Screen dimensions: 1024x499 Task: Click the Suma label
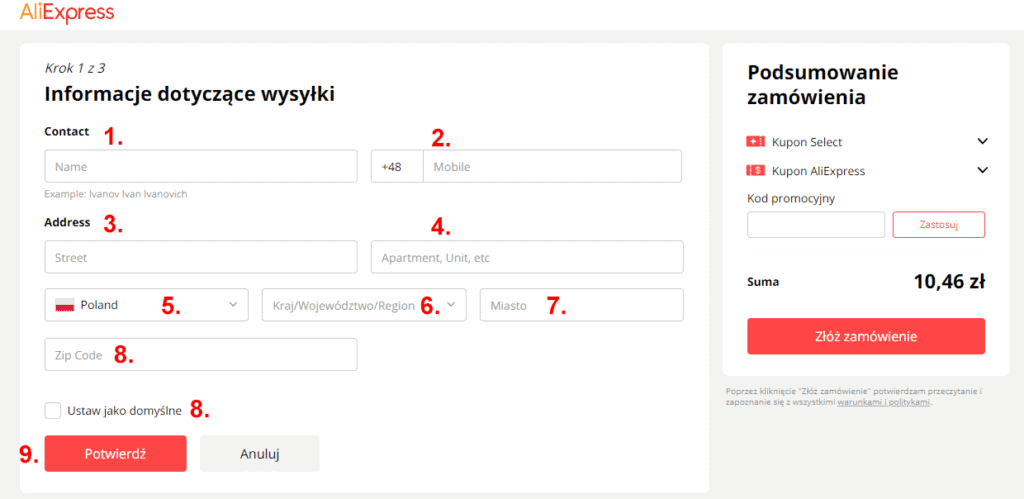coord(763,282)
